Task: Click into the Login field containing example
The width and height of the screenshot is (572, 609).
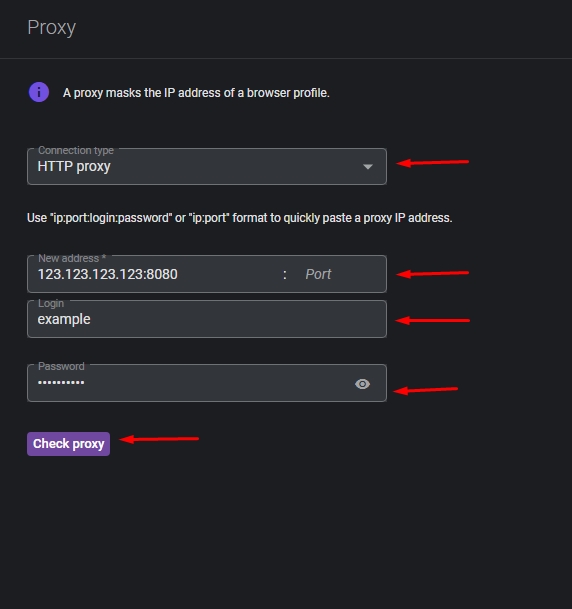Action: (207, 319)
